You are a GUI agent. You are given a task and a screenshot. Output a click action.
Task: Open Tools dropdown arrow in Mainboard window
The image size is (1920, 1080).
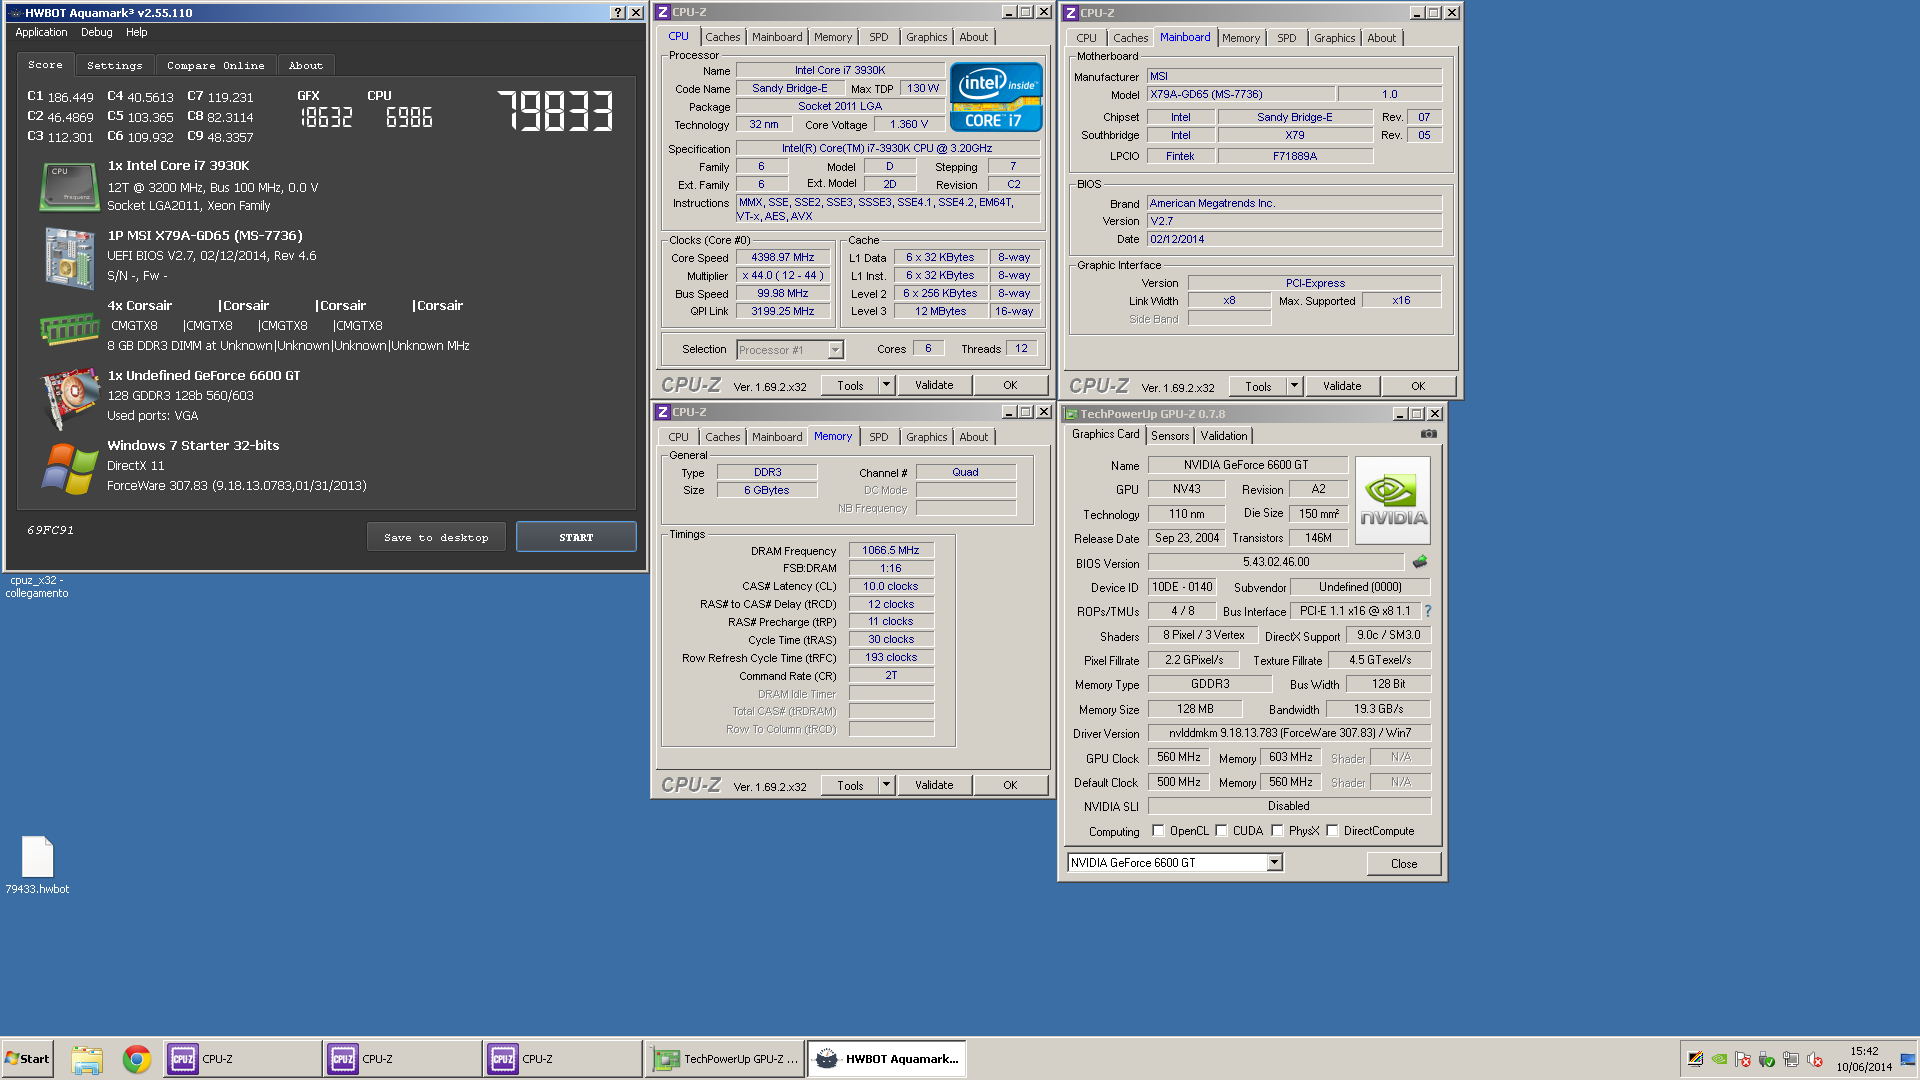(x=1294, y=386)
